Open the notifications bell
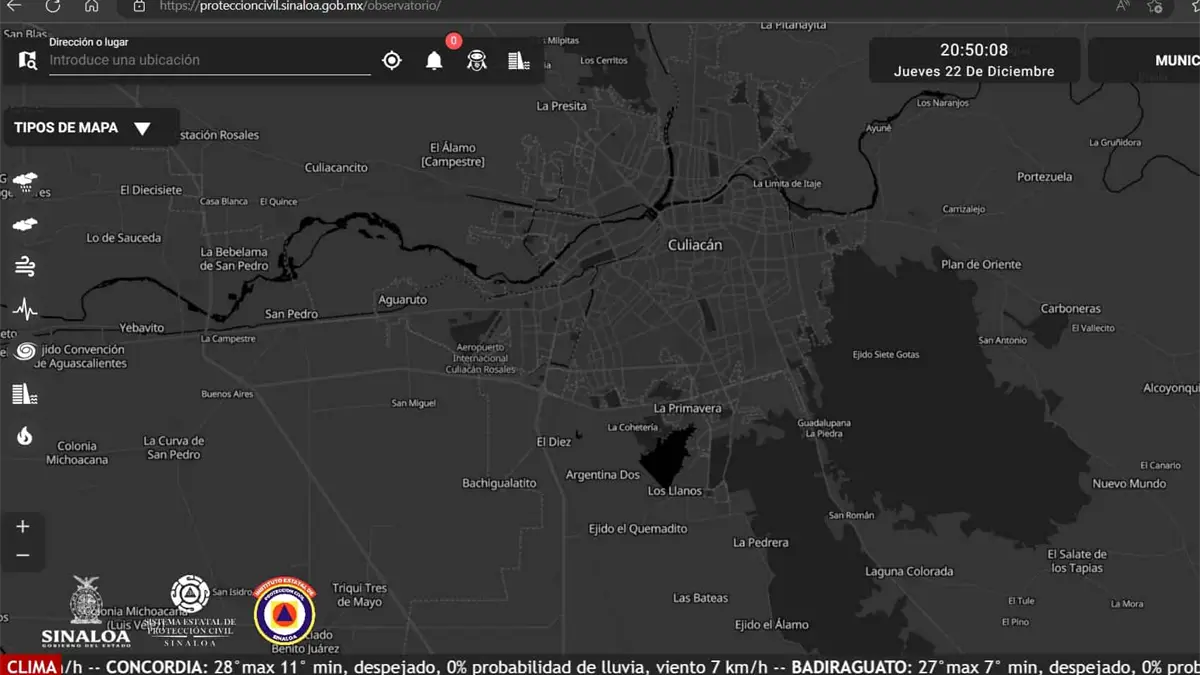This screenshot has width=1200, height=675. [x=434, y=61]
